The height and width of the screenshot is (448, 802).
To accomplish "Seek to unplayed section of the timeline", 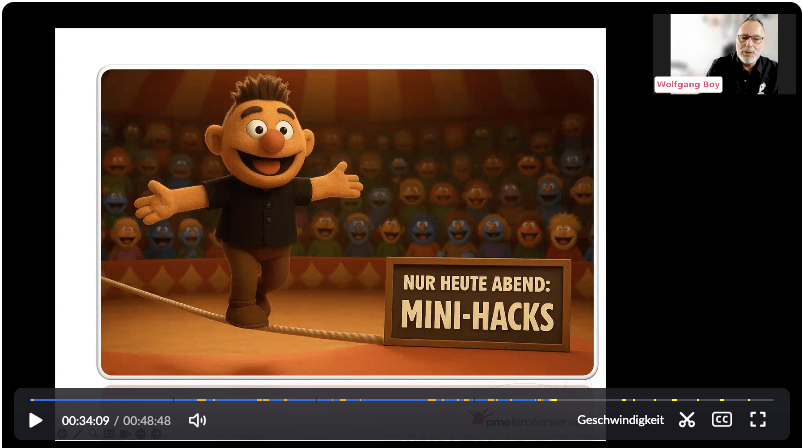I will tap(680, 400).
